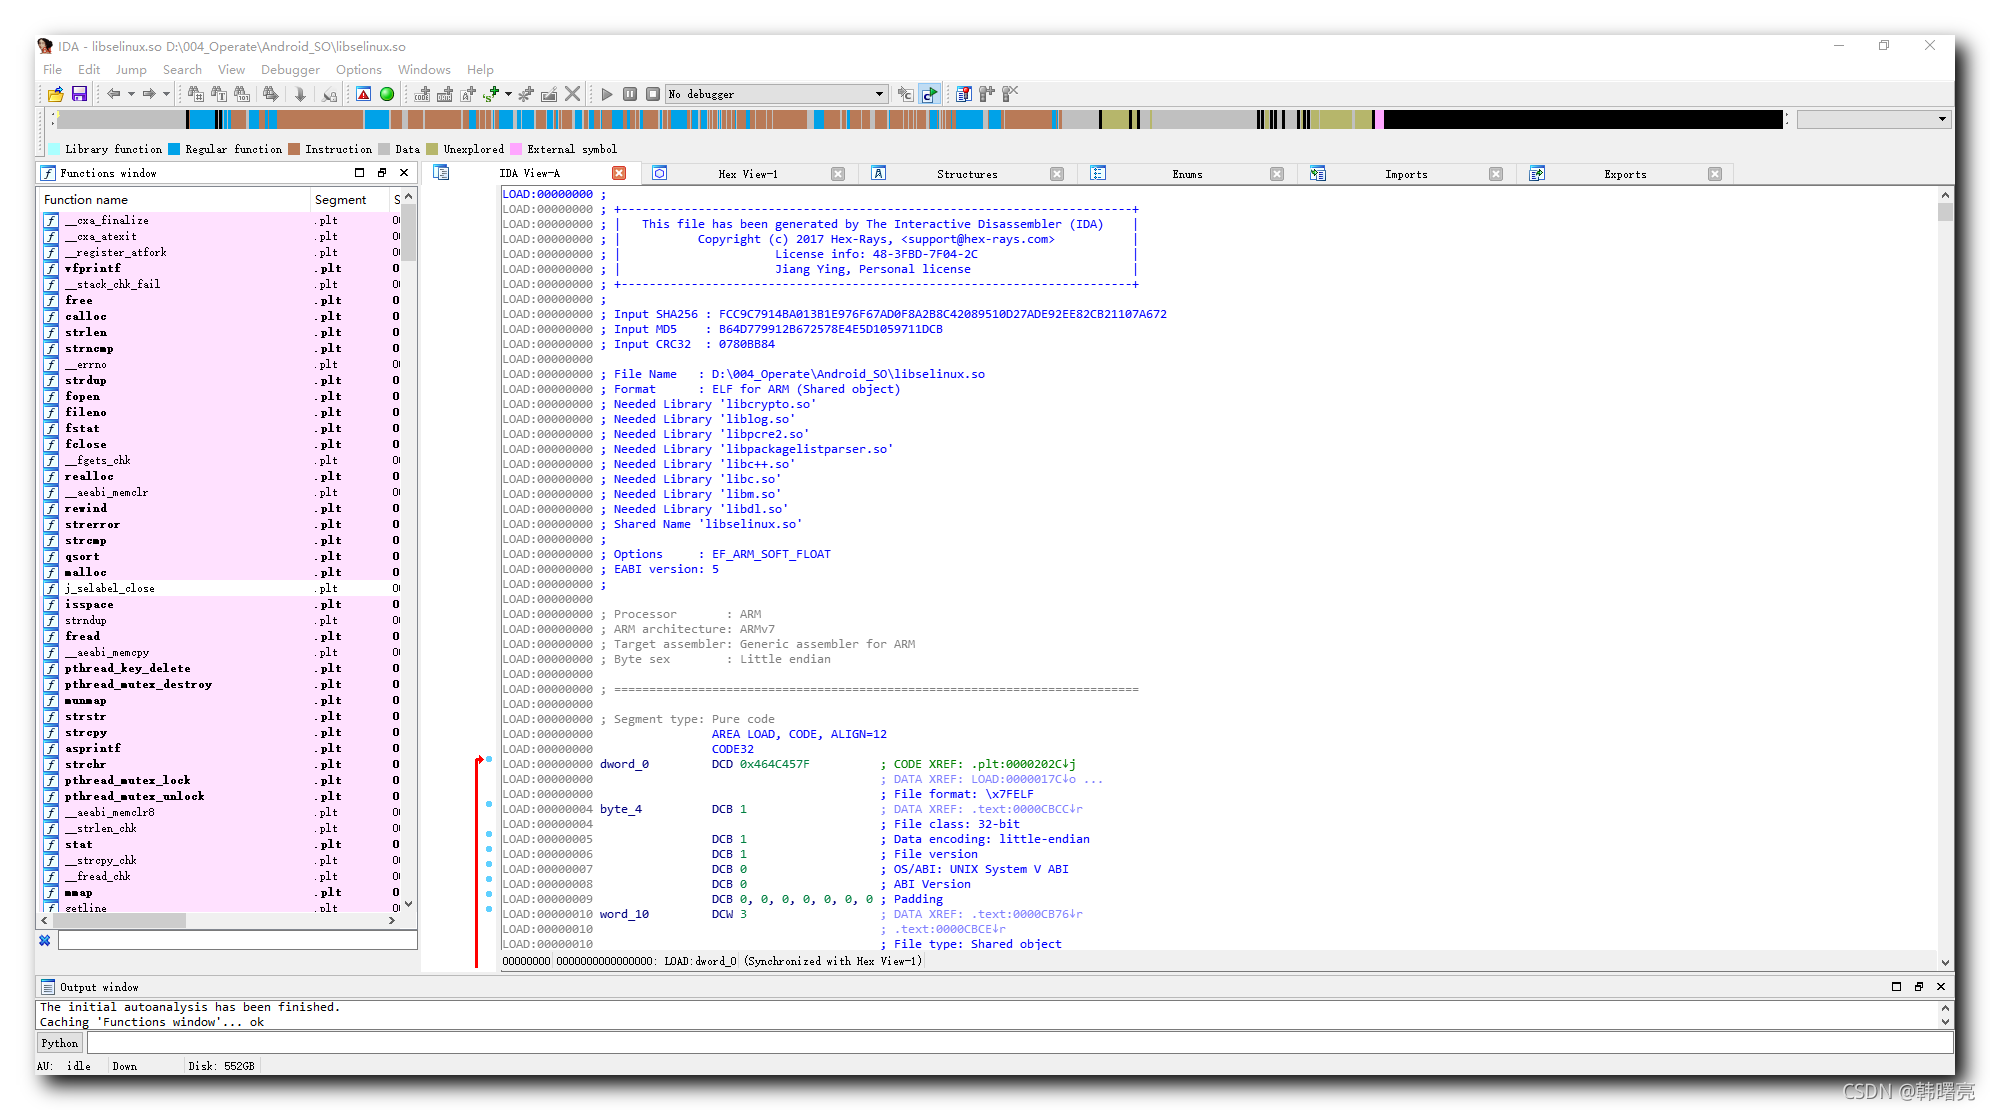The width and height of the screenshot is (1990, 1110).
Task: Open the dropdown arrow beside the green plus icon
Action: 508,94
